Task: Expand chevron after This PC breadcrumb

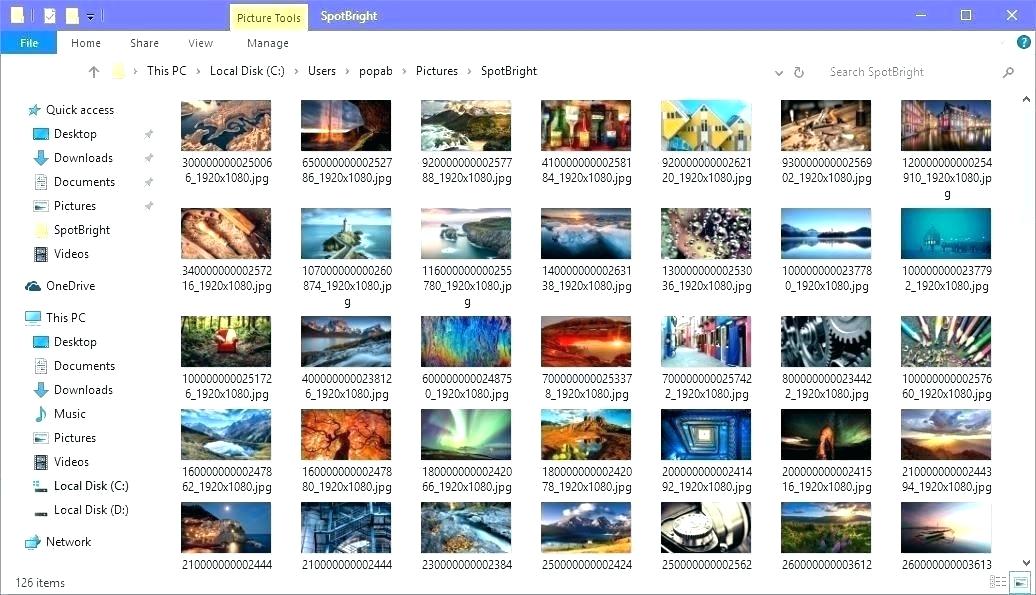Action: (x=198, y=71)
